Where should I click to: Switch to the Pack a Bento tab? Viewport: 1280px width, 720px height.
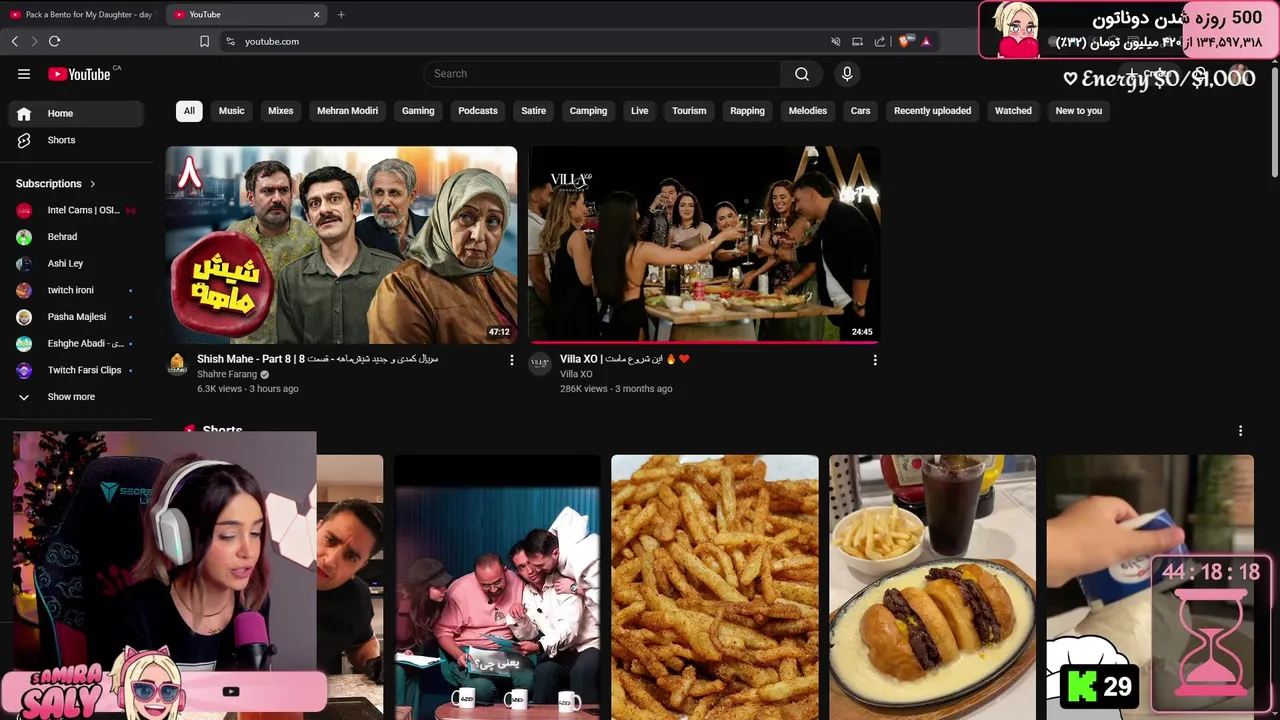tap(81, 14)
